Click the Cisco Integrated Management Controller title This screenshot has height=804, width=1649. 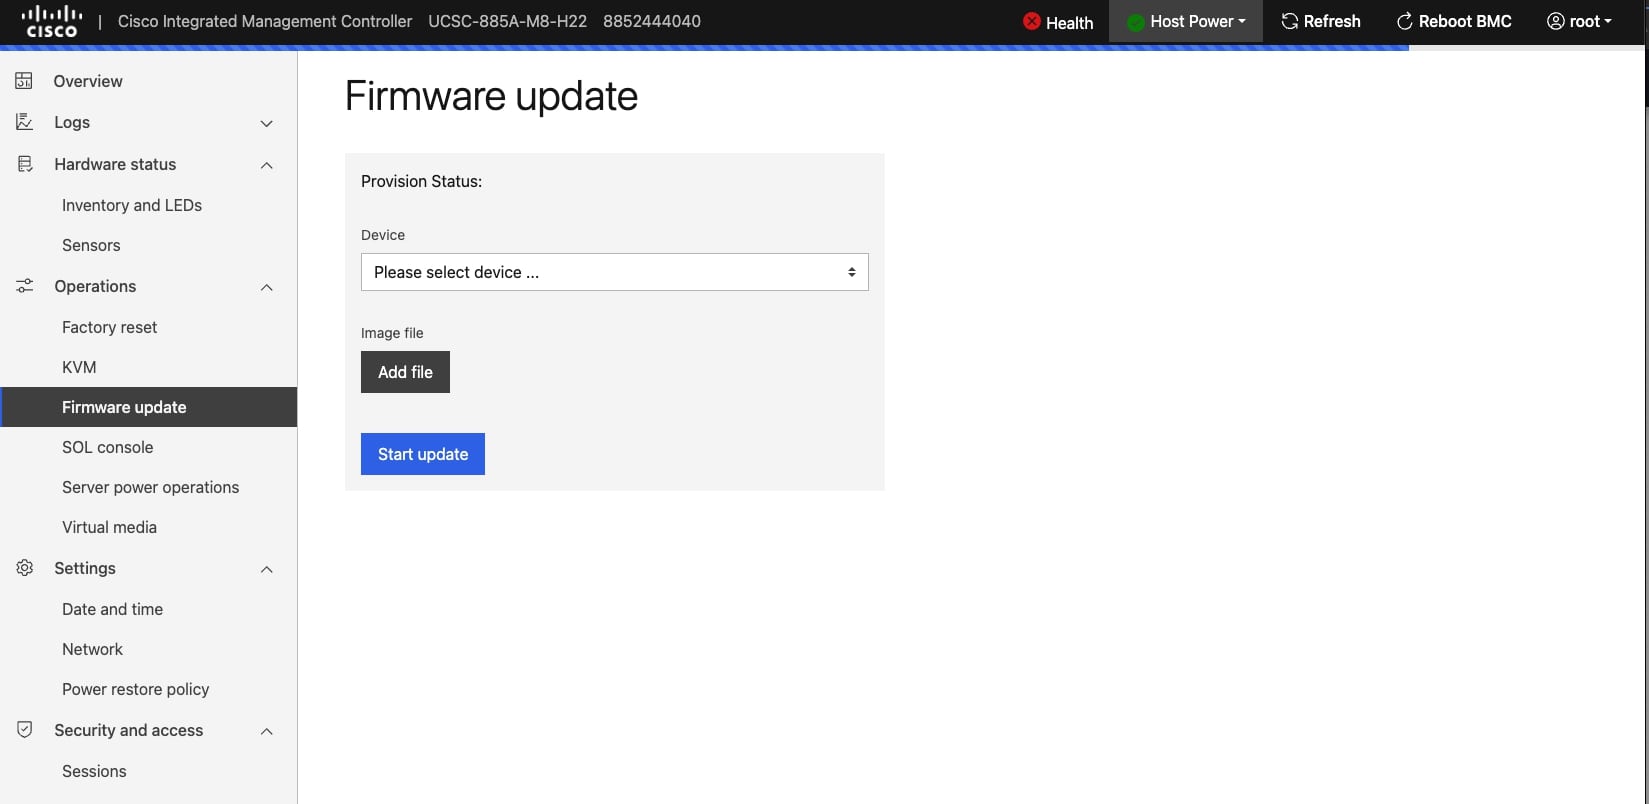(265, 21)
